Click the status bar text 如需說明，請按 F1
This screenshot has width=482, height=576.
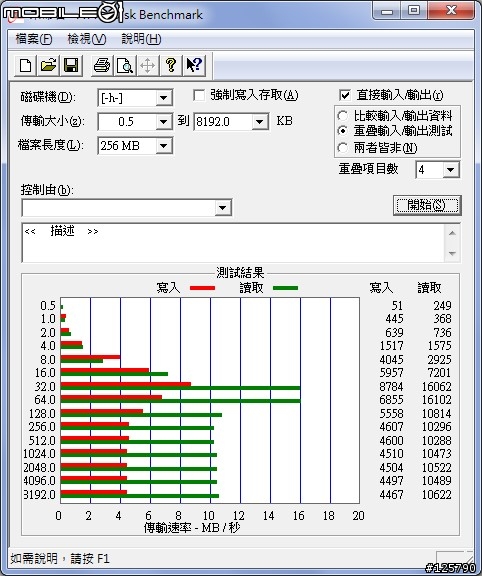60,559
